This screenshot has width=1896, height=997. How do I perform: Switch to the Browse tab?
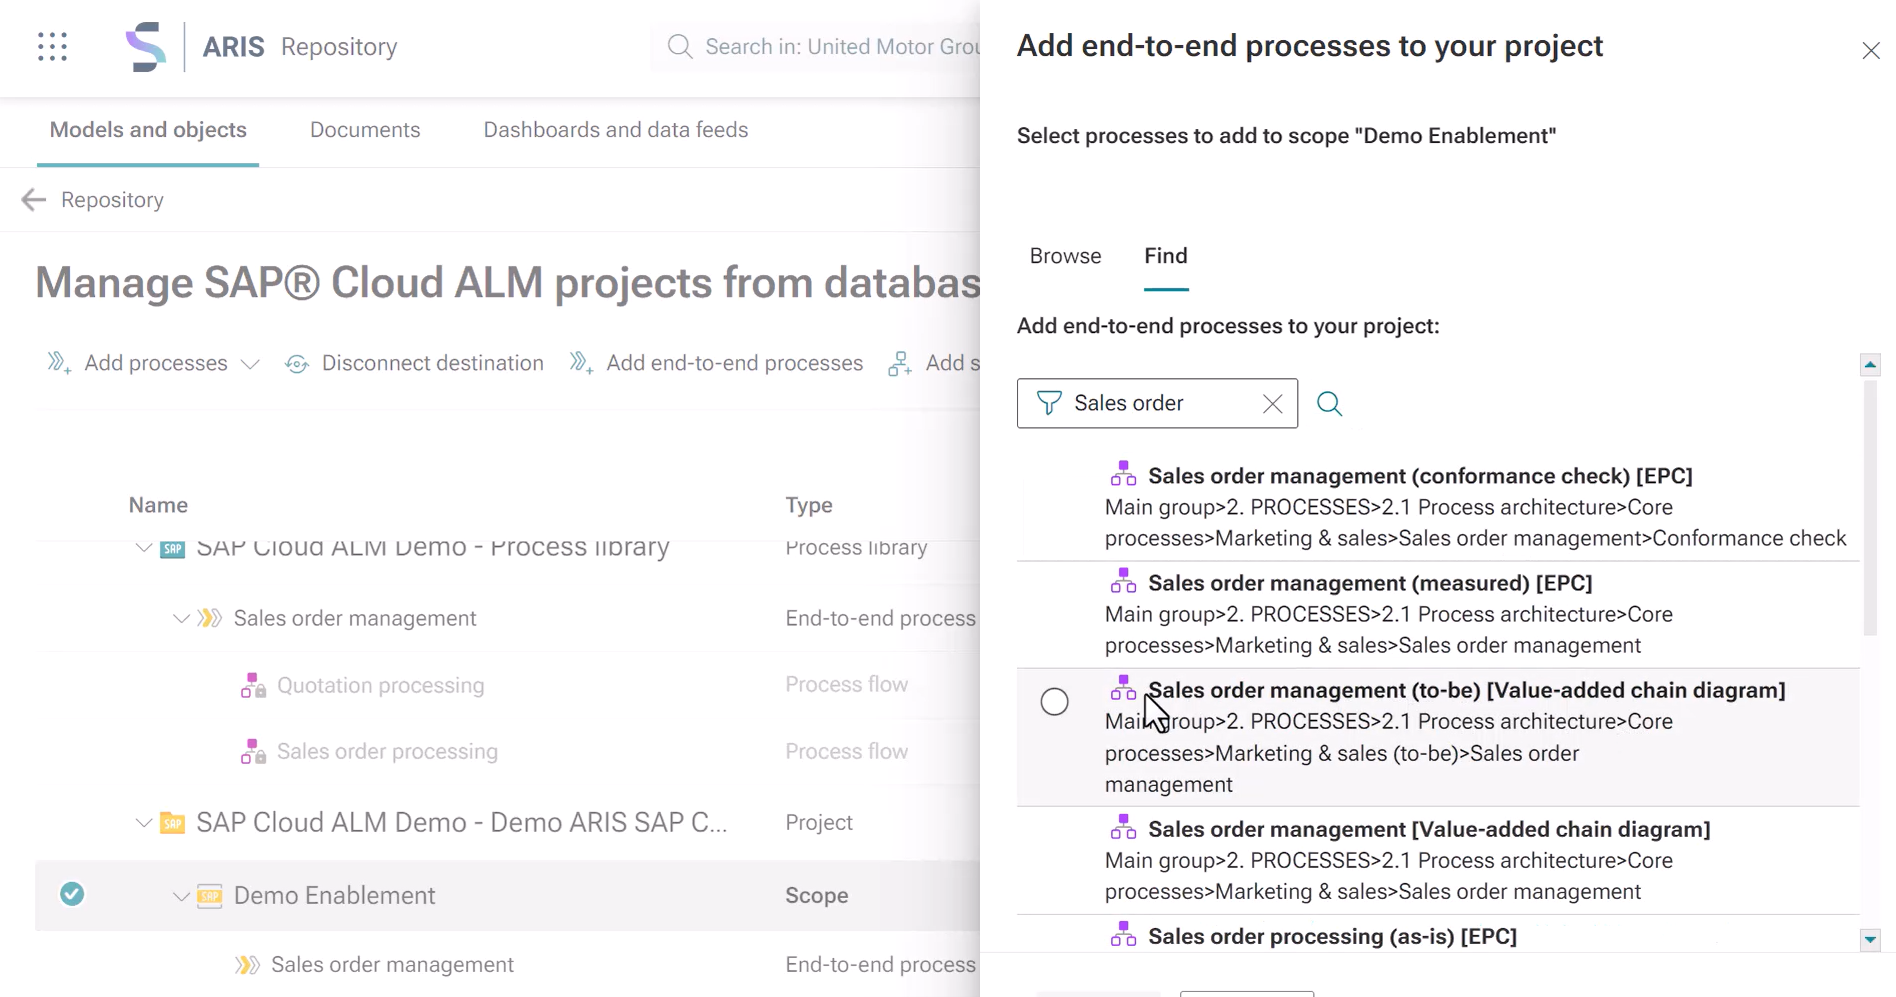tap(1064, 256)
